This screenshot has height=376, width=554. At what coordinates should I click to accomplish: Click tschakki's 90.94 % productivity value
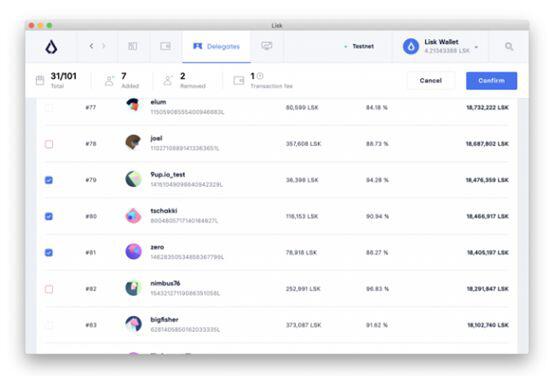377,216
